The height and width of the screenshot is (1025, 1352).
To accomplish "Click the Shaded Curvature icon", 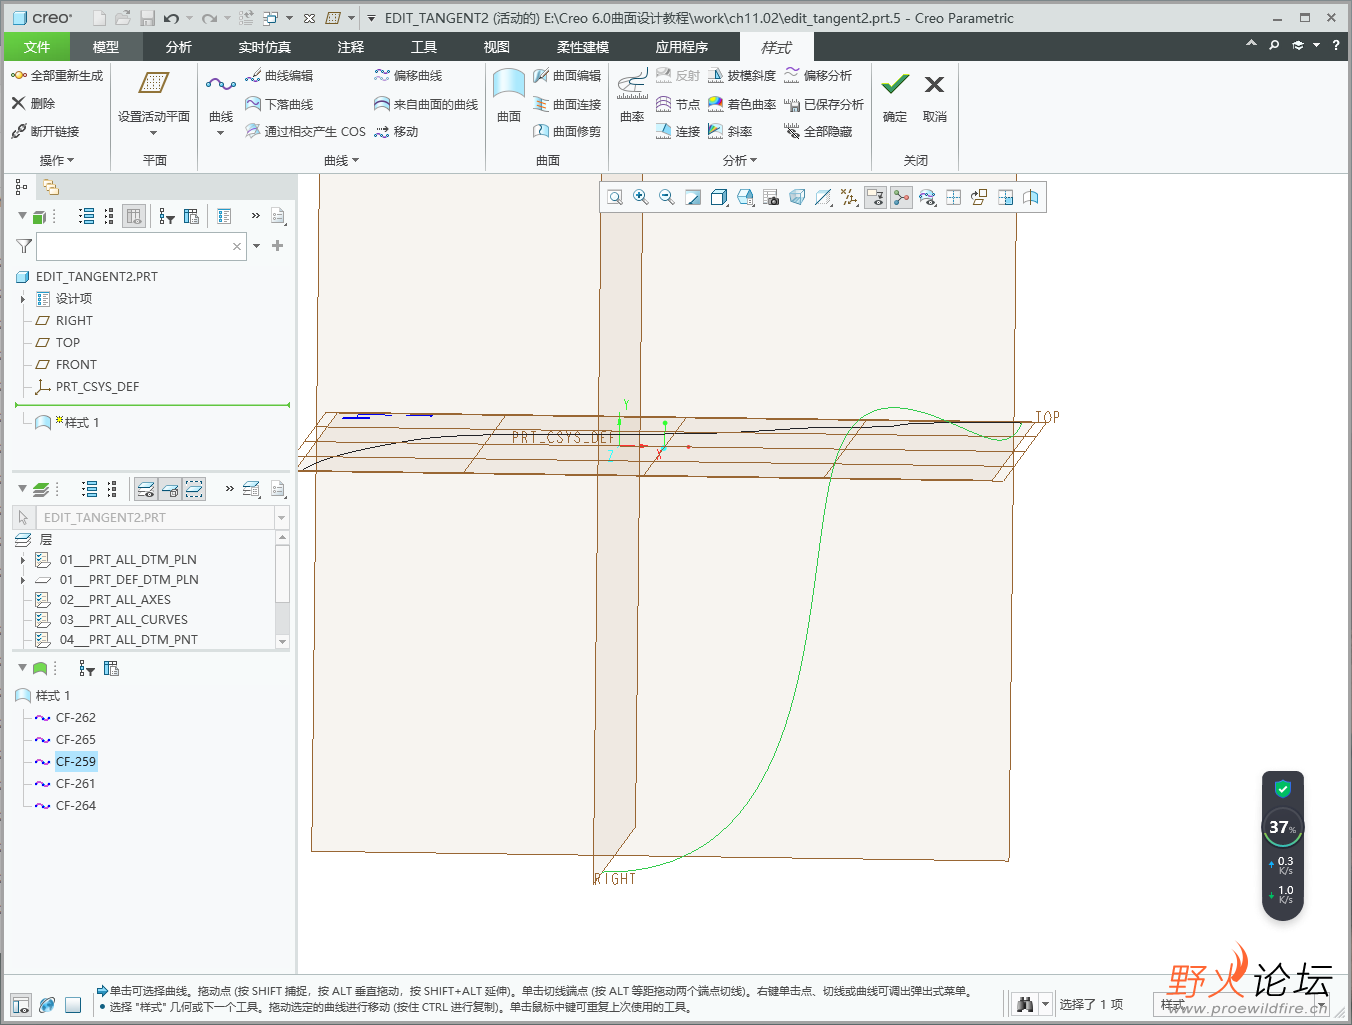I will 715,104.
